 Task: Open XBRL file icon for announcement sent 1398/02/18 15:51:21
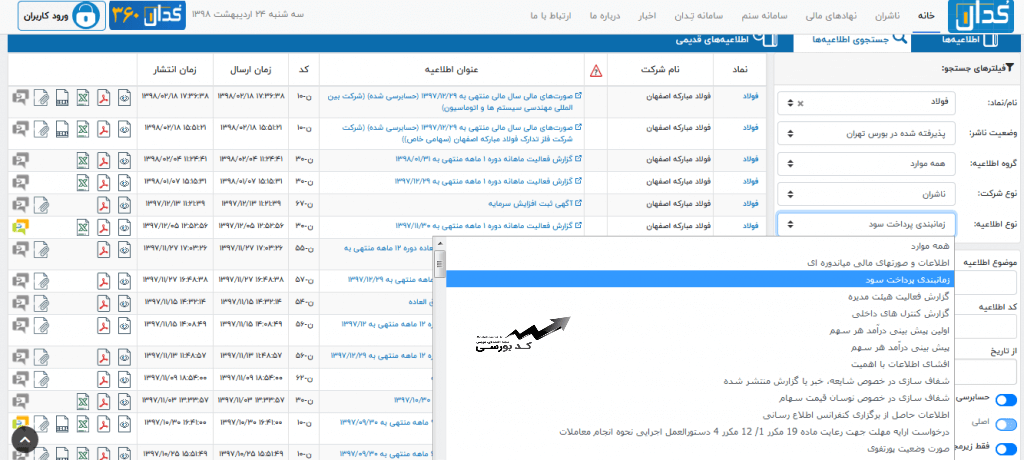[x=61, y=129]
